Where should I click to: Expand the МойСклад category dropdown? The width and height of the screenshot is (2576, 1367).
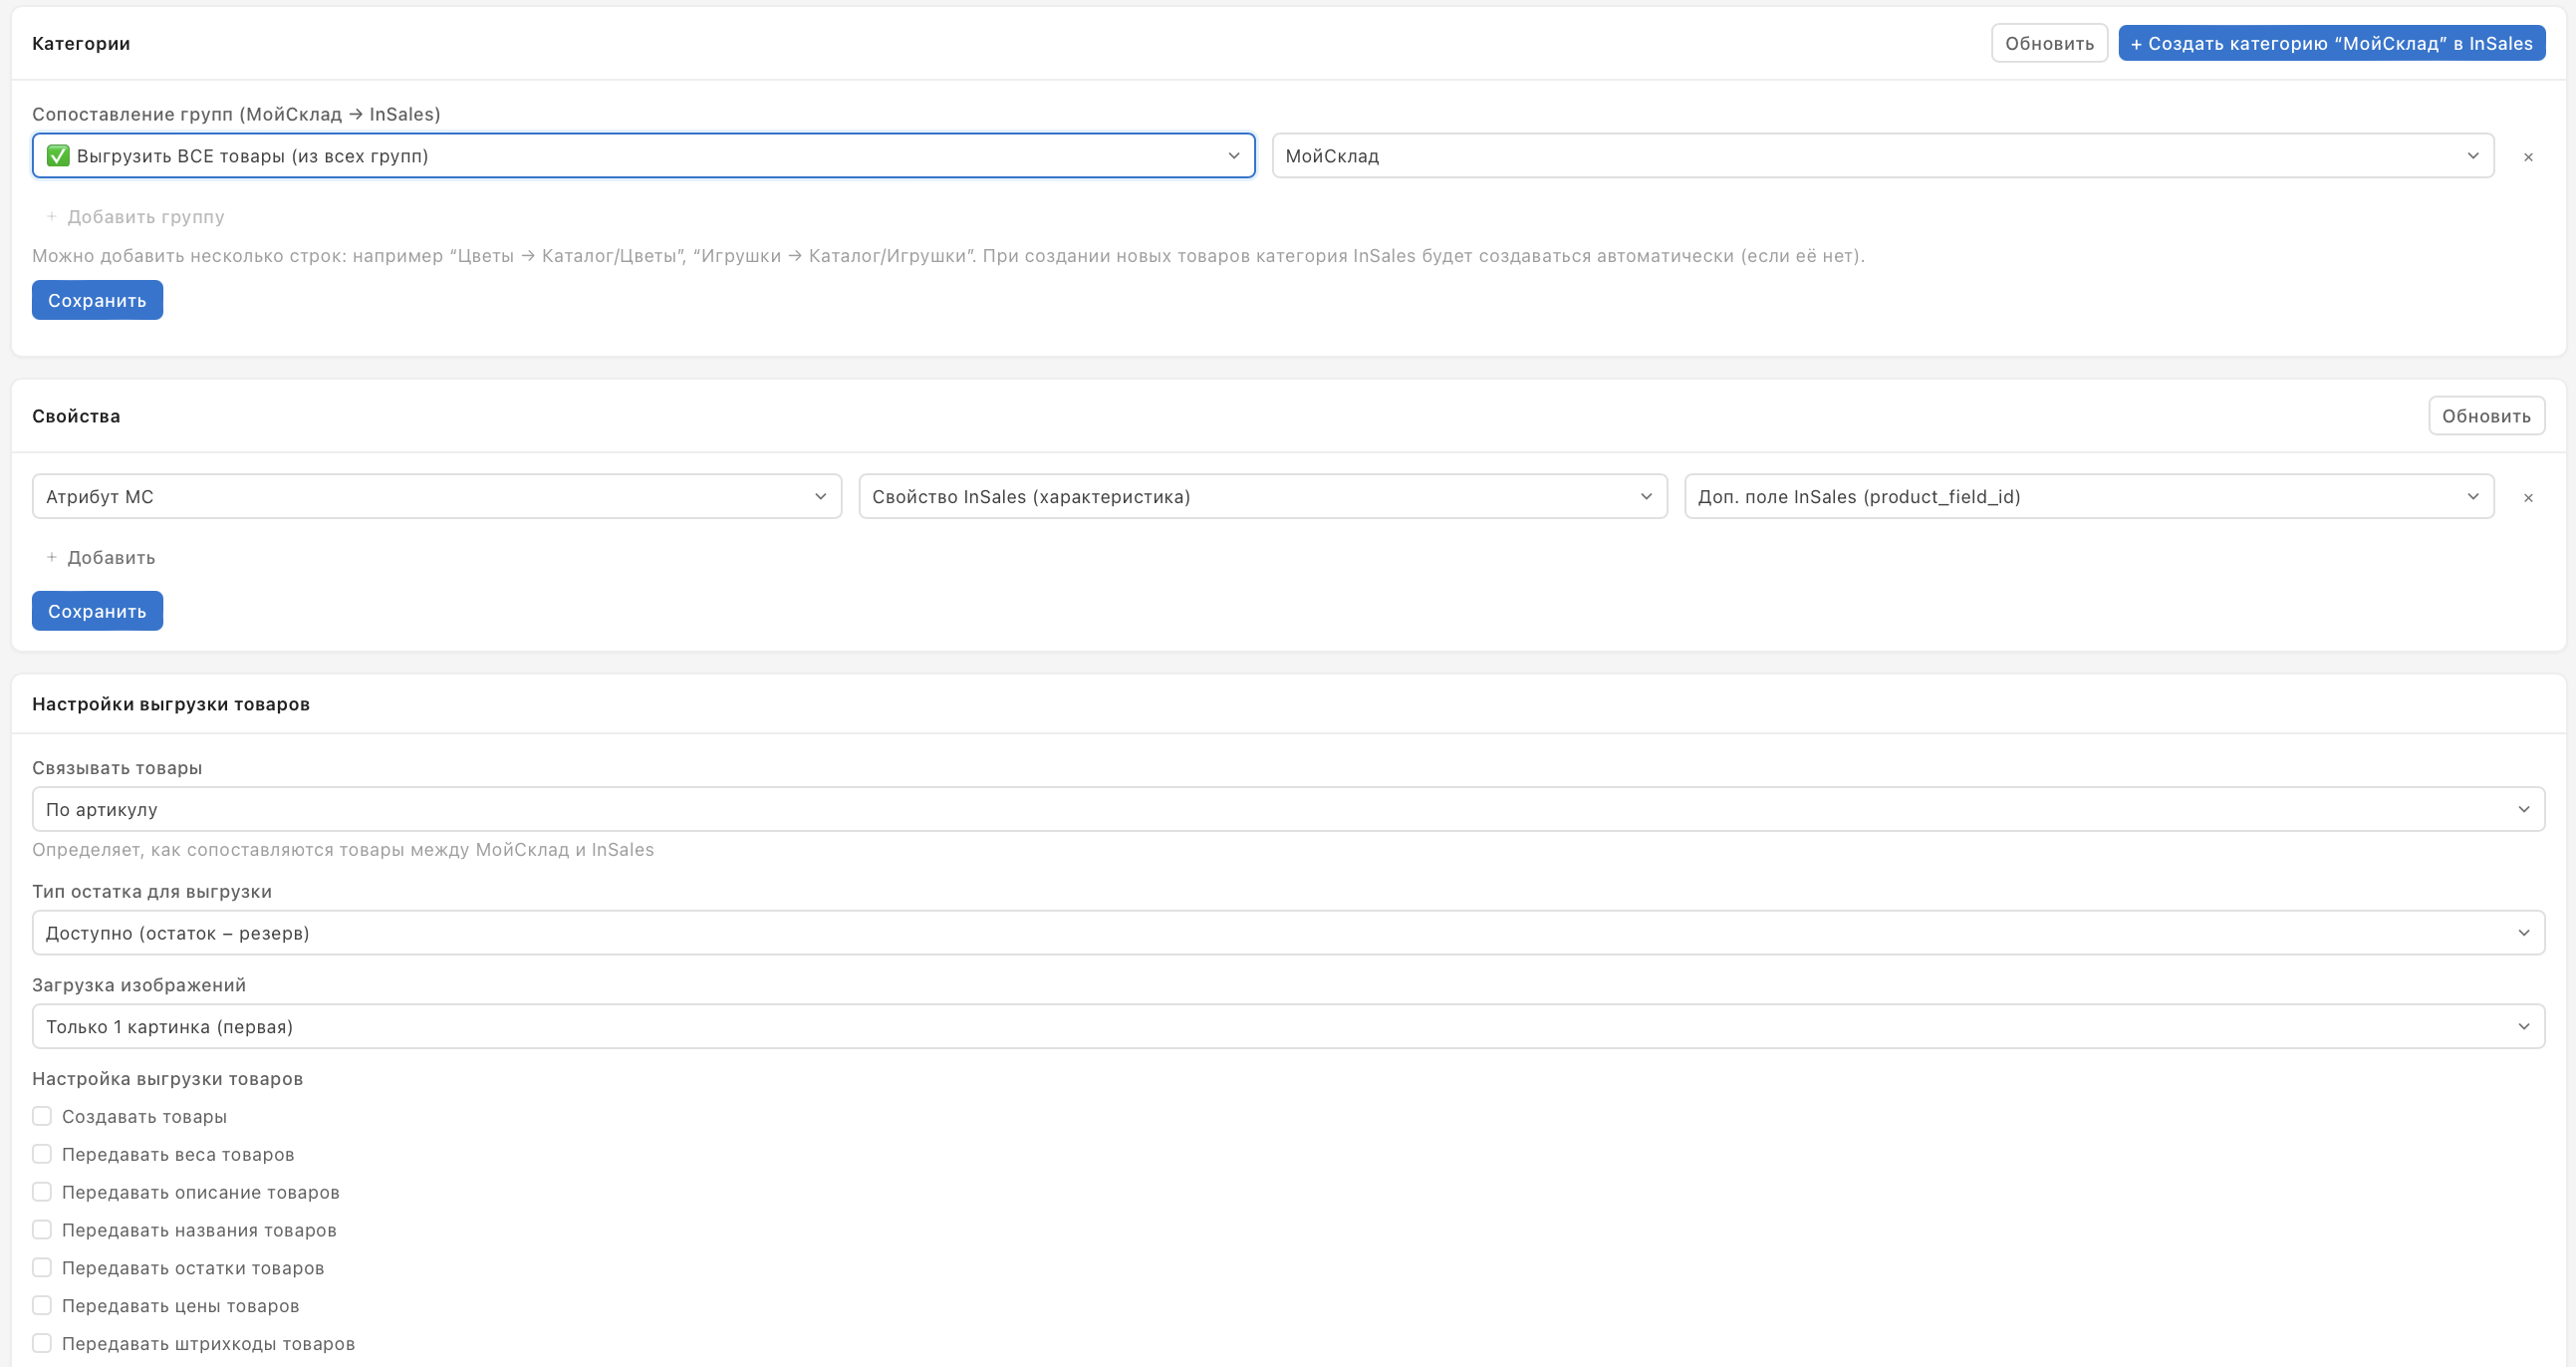[1882, 156]
